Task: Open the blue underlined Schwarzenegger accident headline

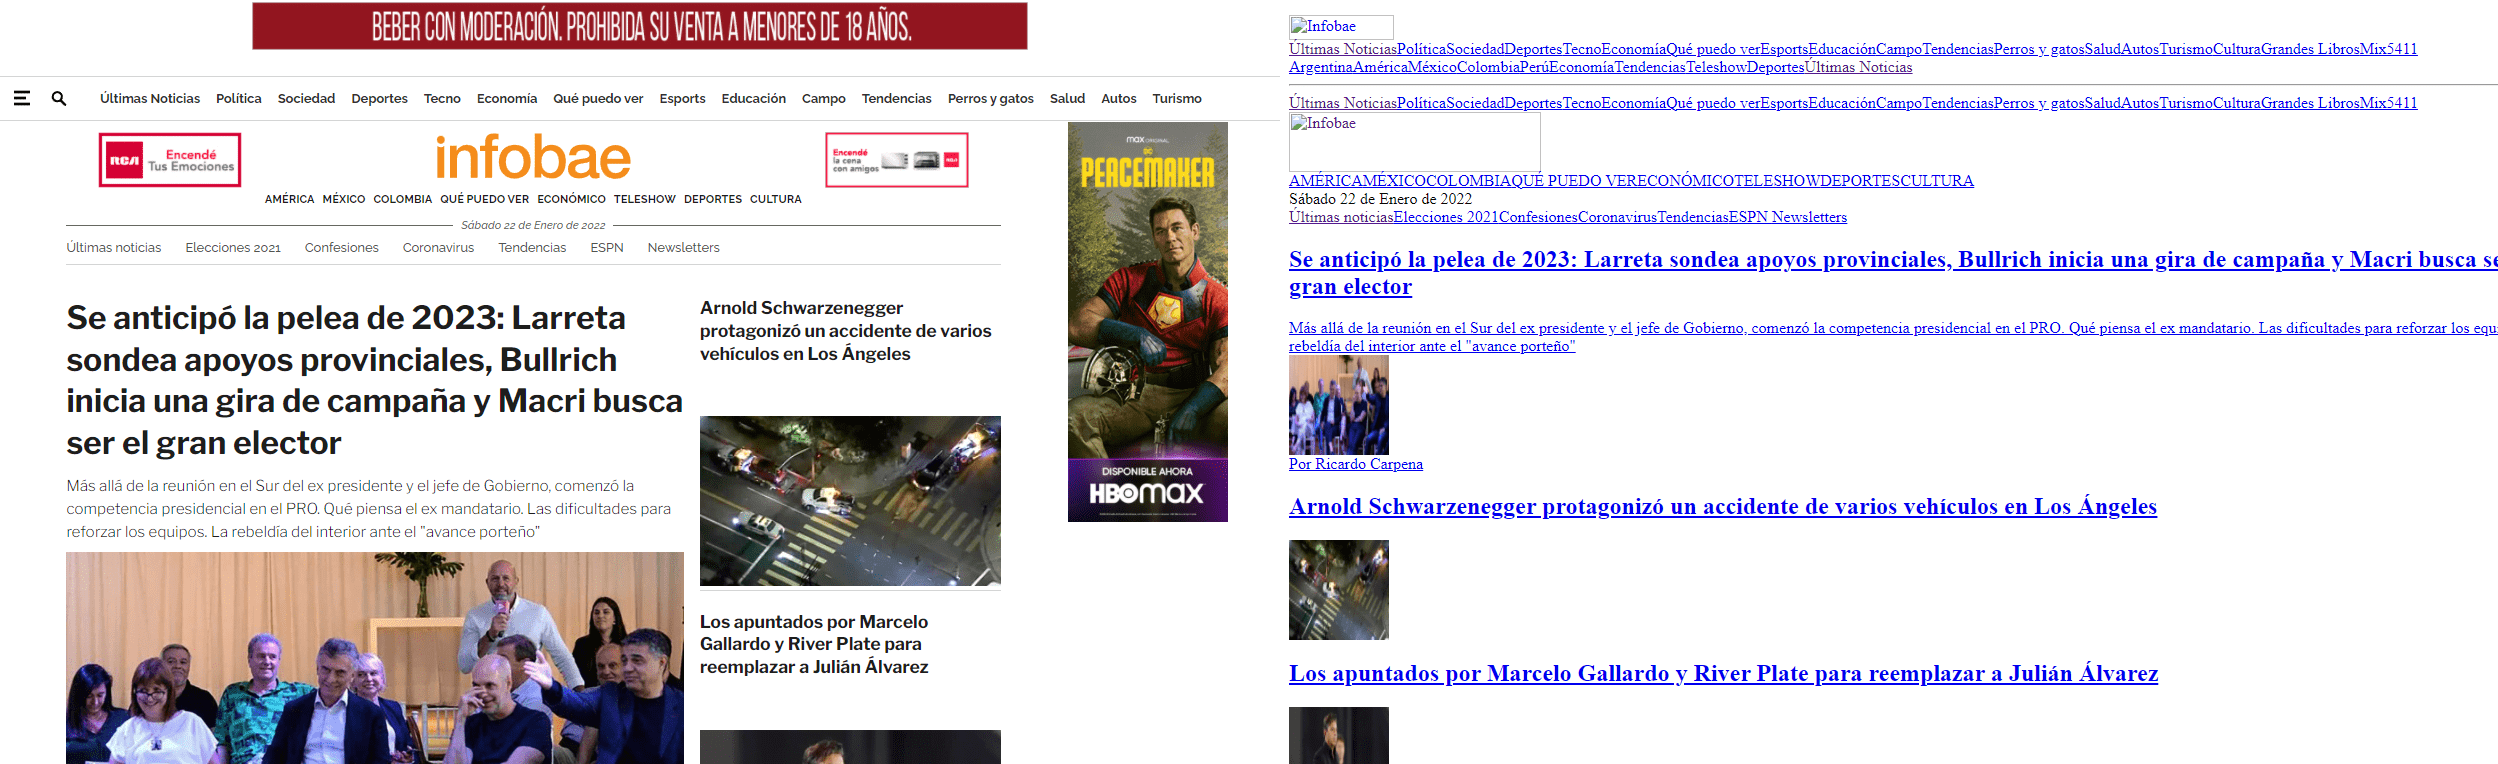Action: [1723, 507]
